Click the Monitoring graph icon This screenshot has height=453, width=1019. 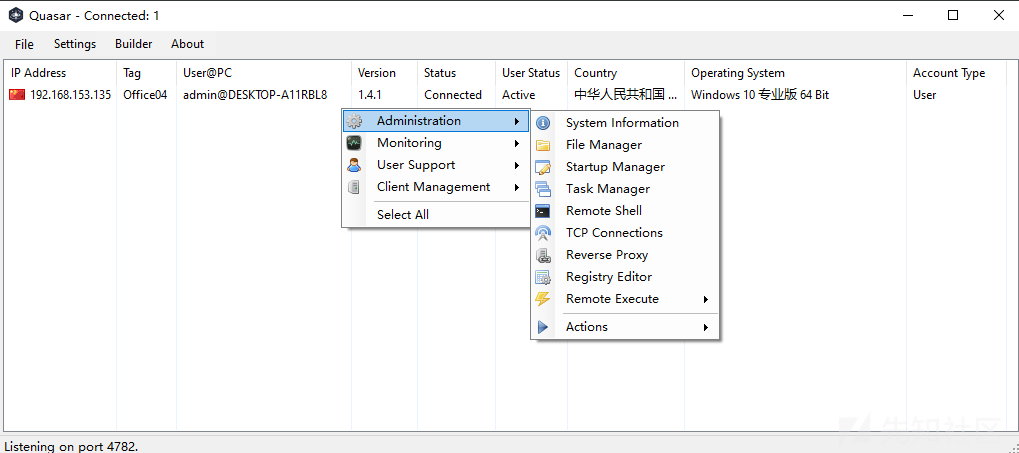click(354, 143)
